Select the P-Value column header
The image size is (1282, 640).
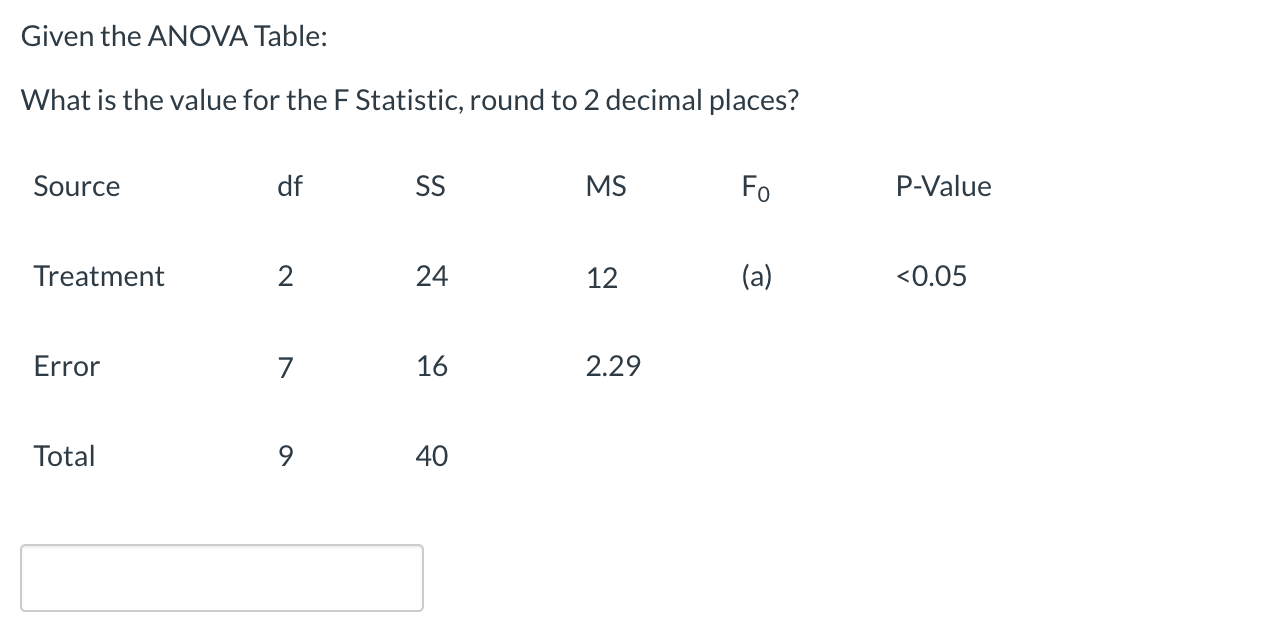(942, 185)
